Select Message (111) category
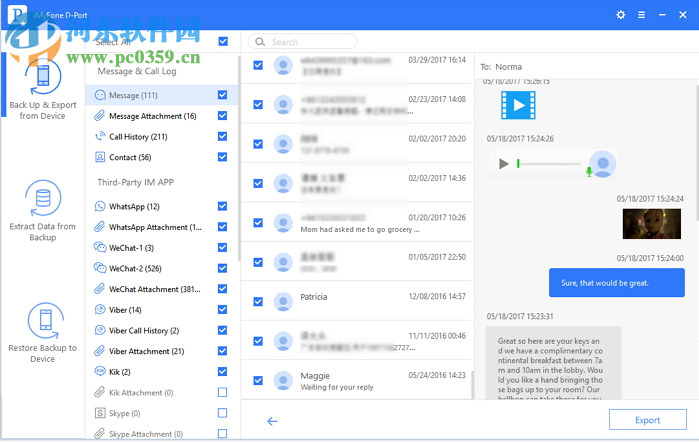The height and width of the screenshot is (444, 699). coord(163,95)
